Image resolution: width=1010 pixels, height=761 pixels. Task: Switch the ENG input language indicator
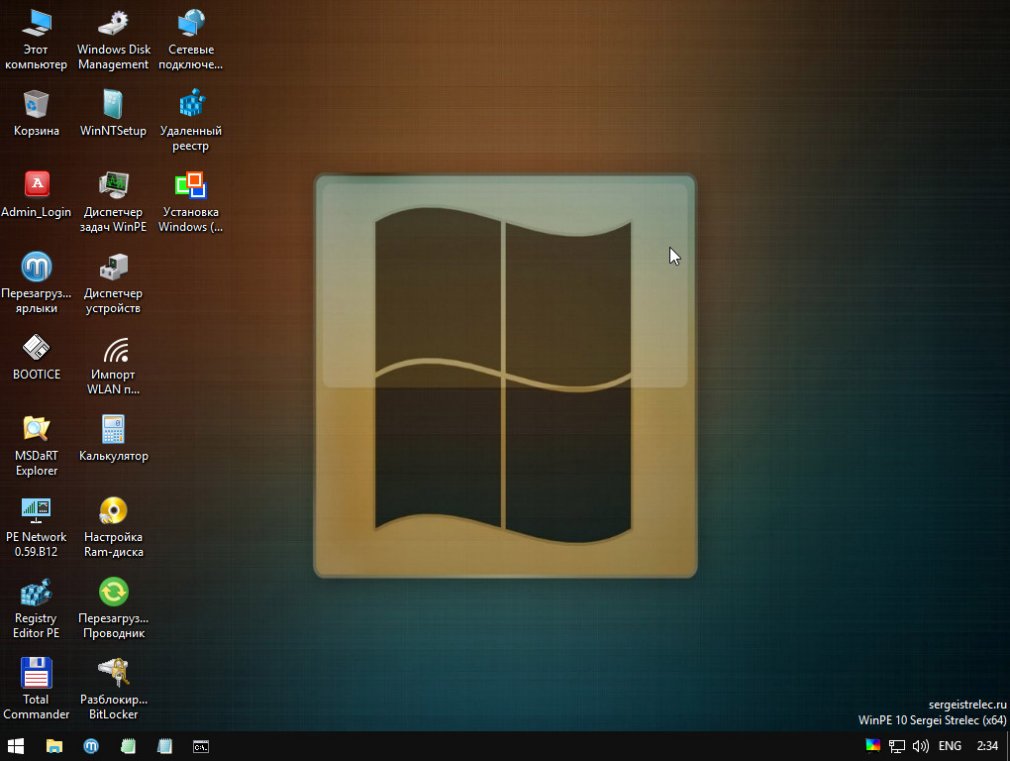coord(950,746)
